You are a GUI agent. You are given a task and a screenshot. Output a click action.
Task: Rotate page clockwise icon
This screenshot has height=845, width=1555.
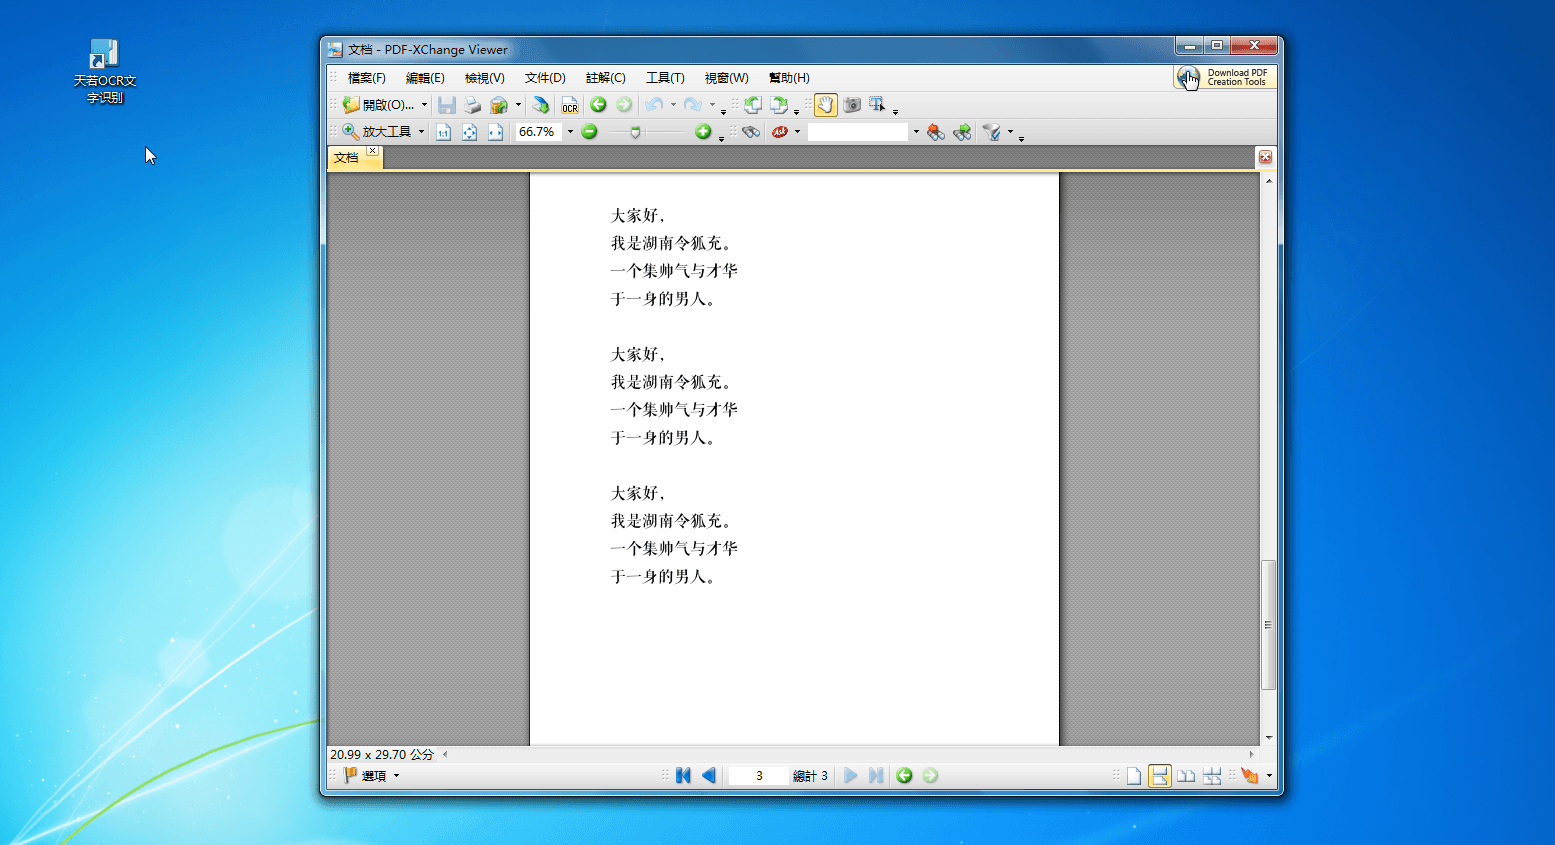[779, 105]
